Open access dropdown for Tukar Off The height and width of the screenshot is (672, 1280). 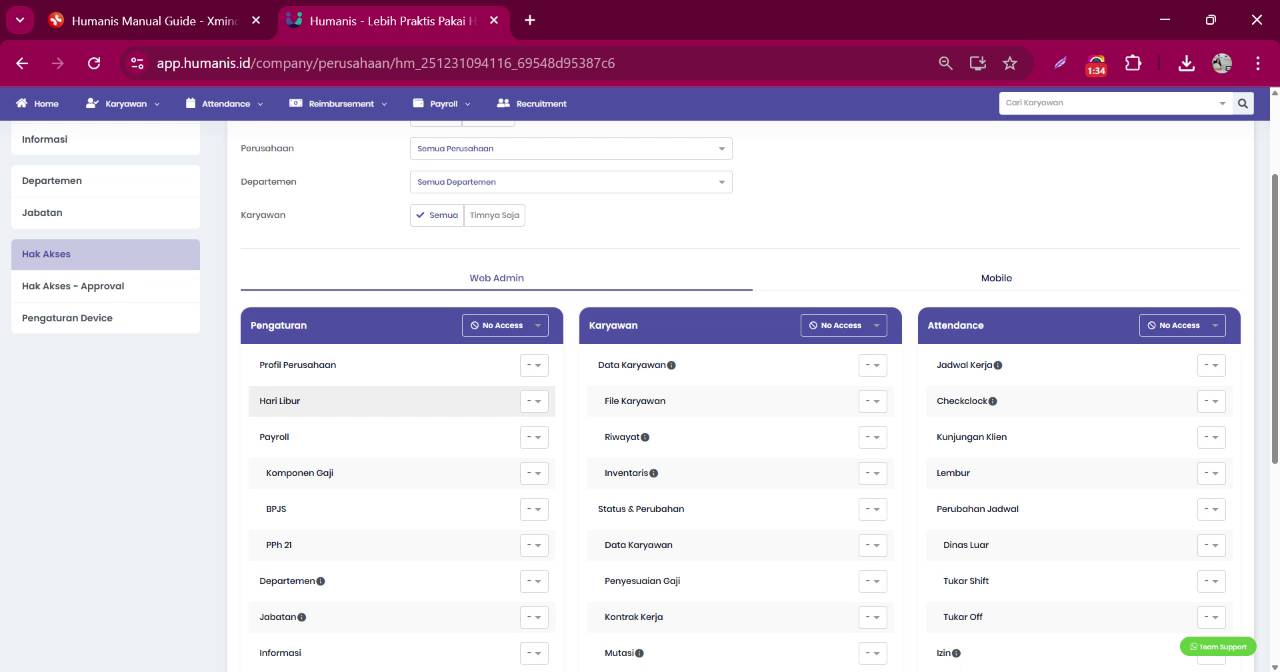click(1211, 617)
